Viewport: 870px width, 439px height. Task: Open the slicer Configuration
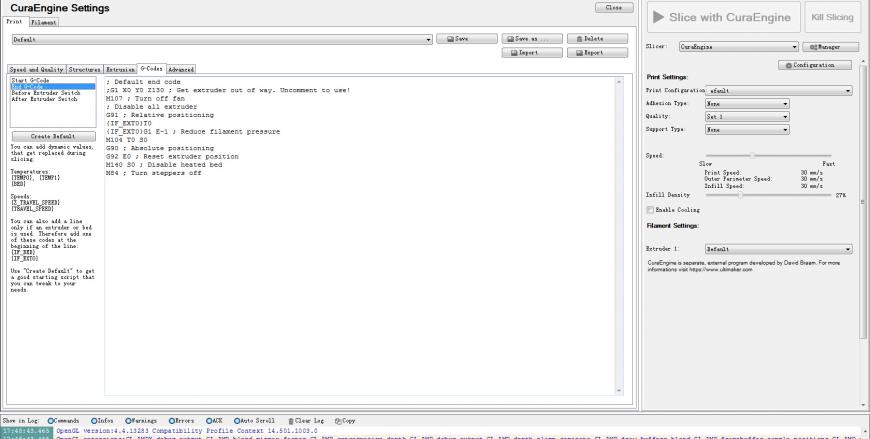[815, 65]
